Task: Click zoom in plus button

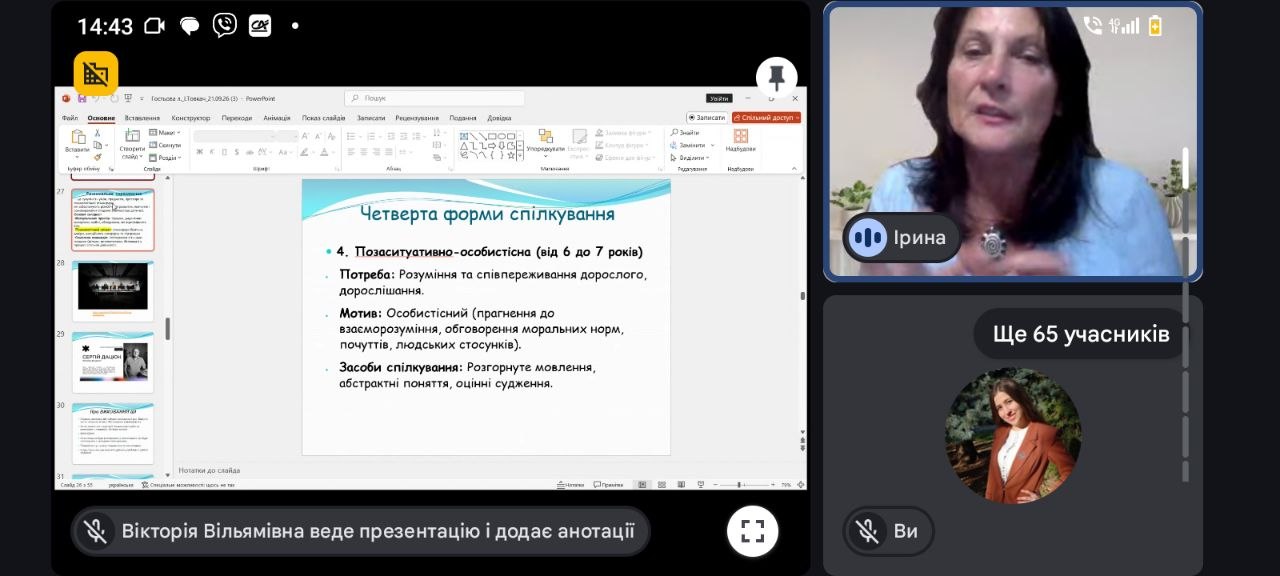Action: tap(773, 484)
